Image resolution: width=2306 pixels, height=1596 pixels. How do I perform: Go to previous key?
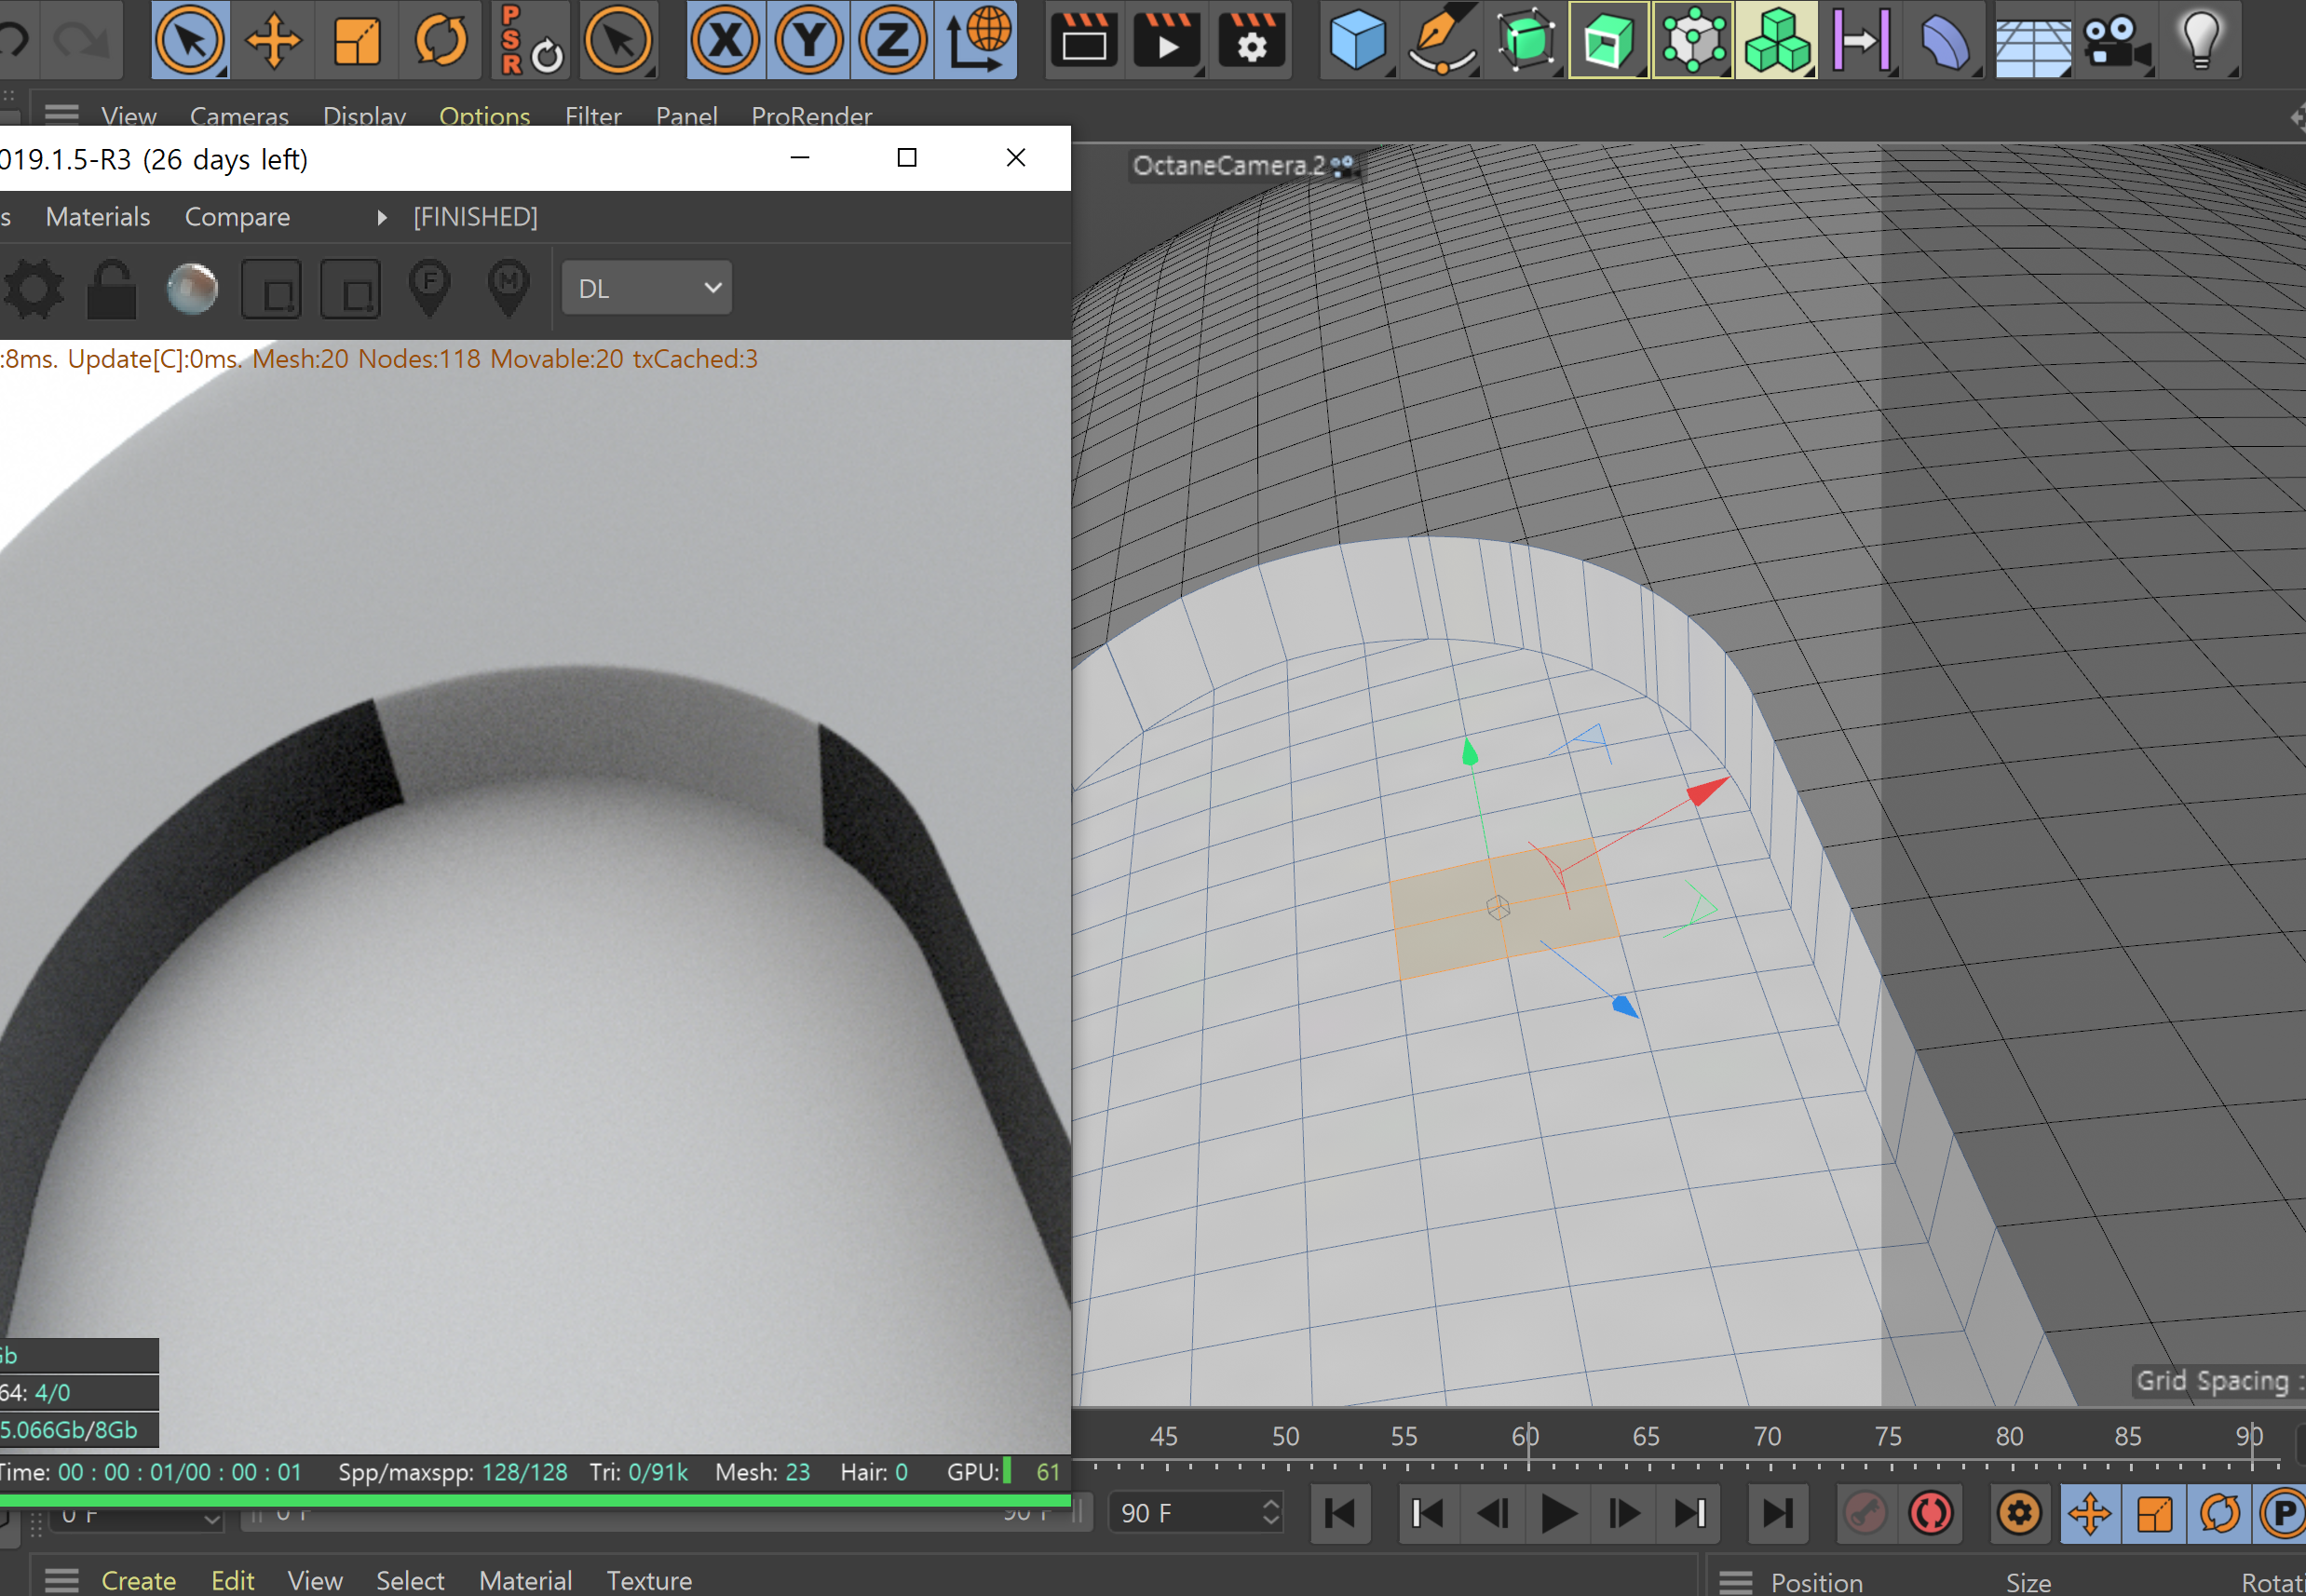pyautogui.click(x=1428, y=1513)
